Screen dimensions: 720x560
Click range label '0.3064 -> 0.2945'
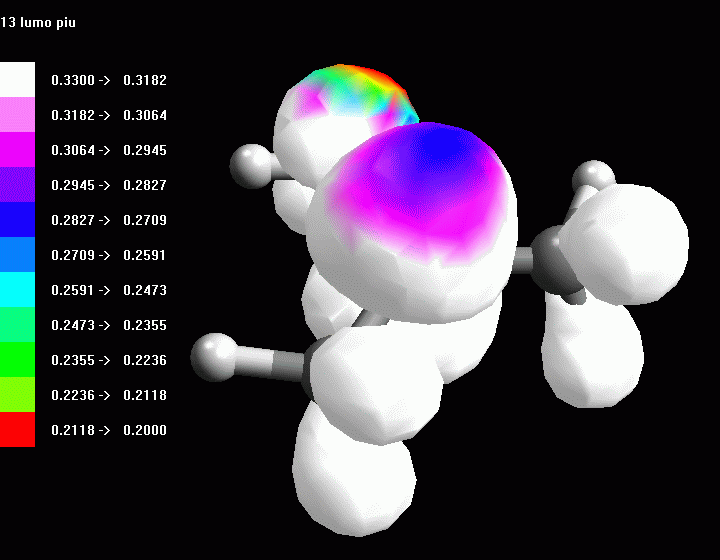coord(109,150)
